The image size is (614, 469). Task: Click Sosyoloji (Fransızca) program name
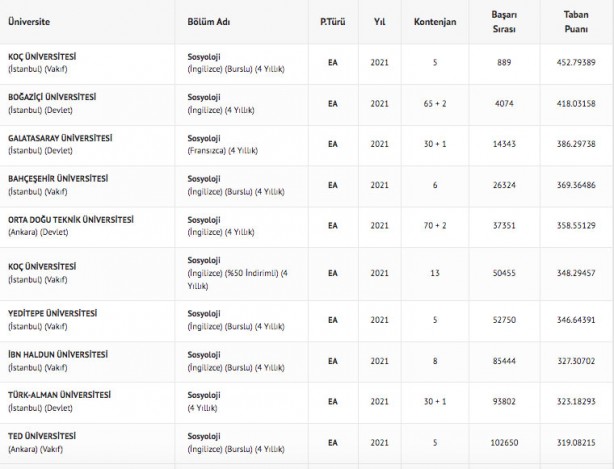click(x=203, y=136)
